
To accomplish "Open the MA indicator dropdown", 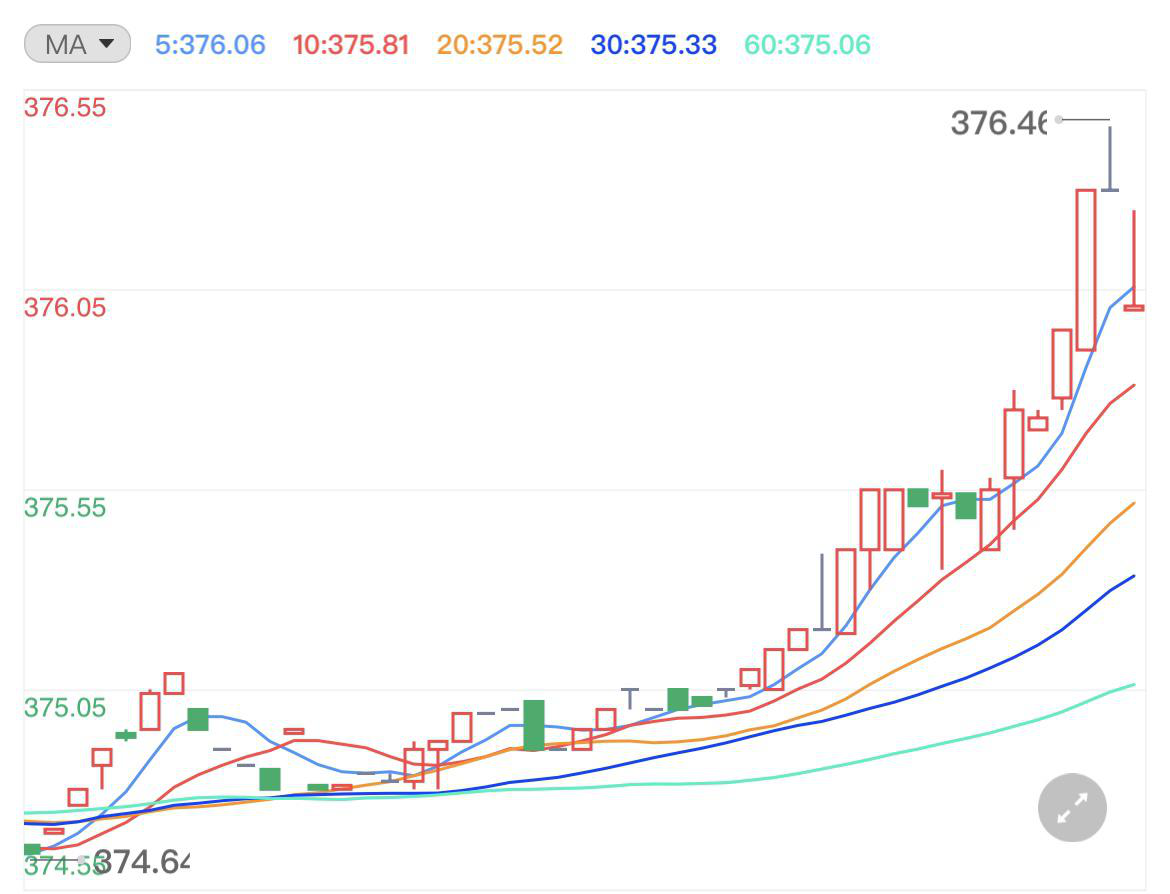I will point(78,44).
